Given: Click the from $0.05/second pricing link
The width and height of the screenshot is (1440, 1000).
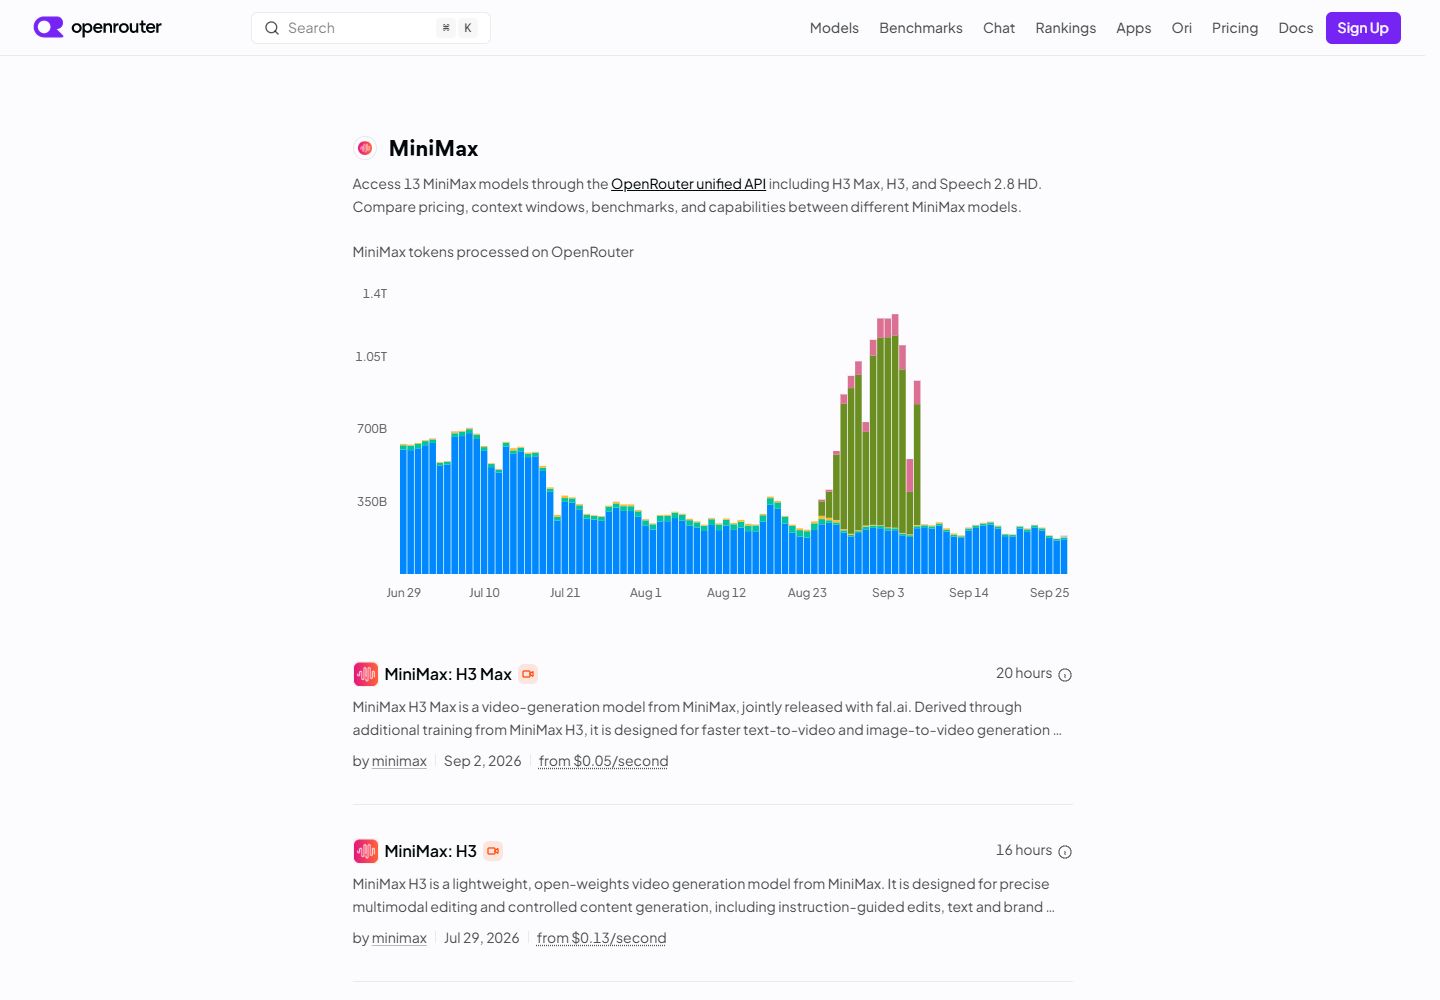Looking at the screenshot, I should coord(603,761).
